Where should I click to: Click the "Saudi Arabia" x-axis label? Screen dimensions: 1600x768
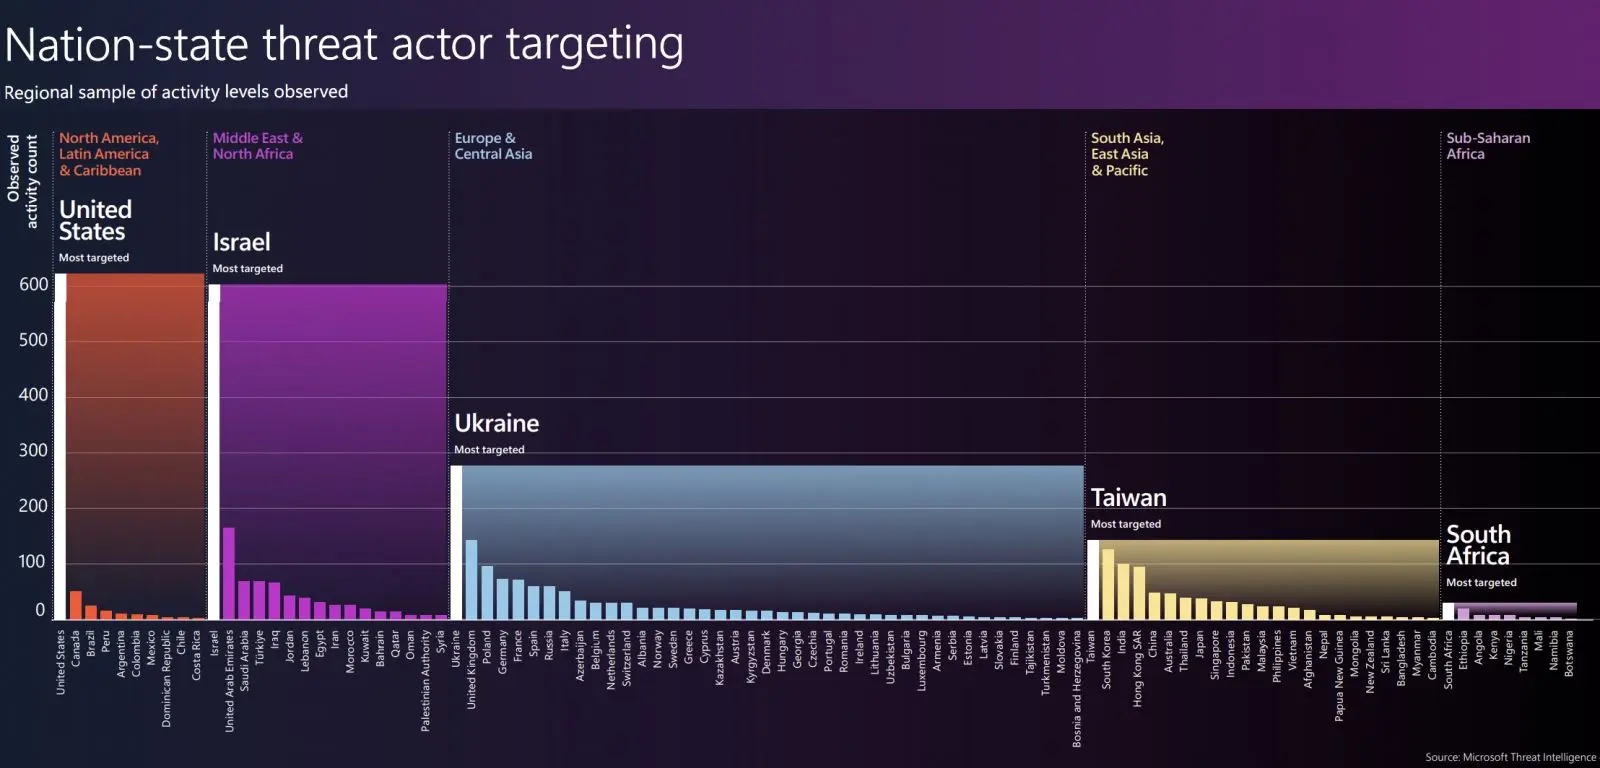244,660
